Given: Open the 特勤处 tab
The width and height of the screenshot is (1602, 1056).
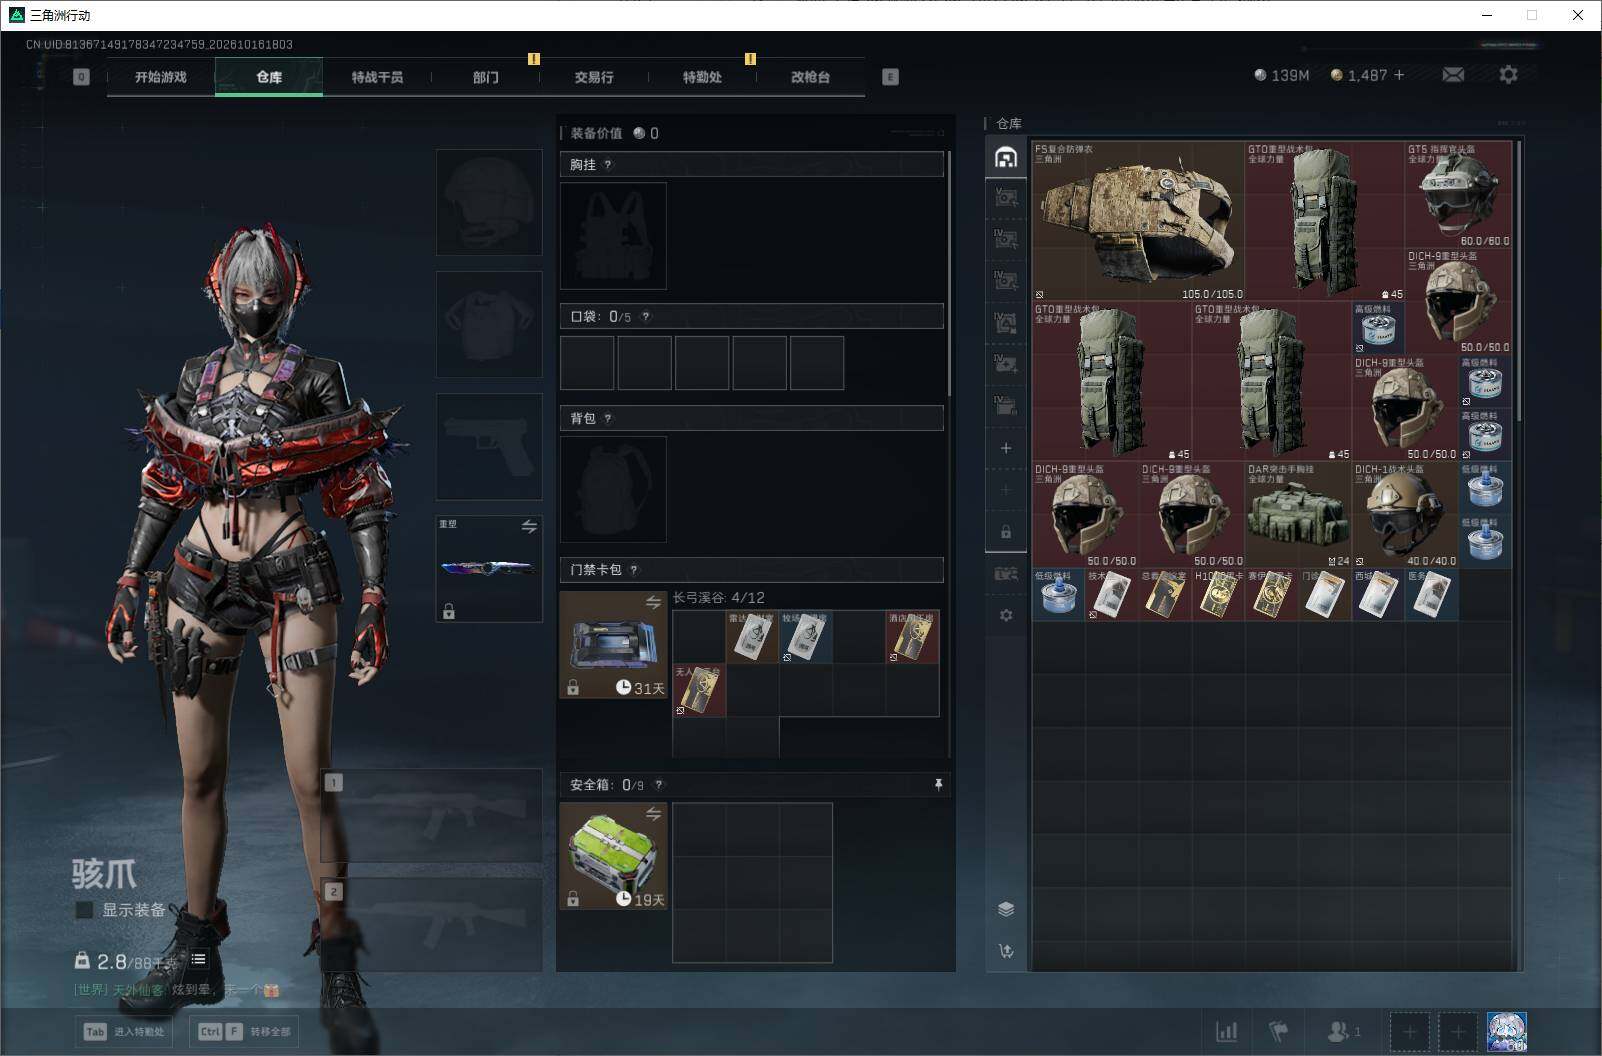Looking at the screenshot, I should (x=702, y=77).
